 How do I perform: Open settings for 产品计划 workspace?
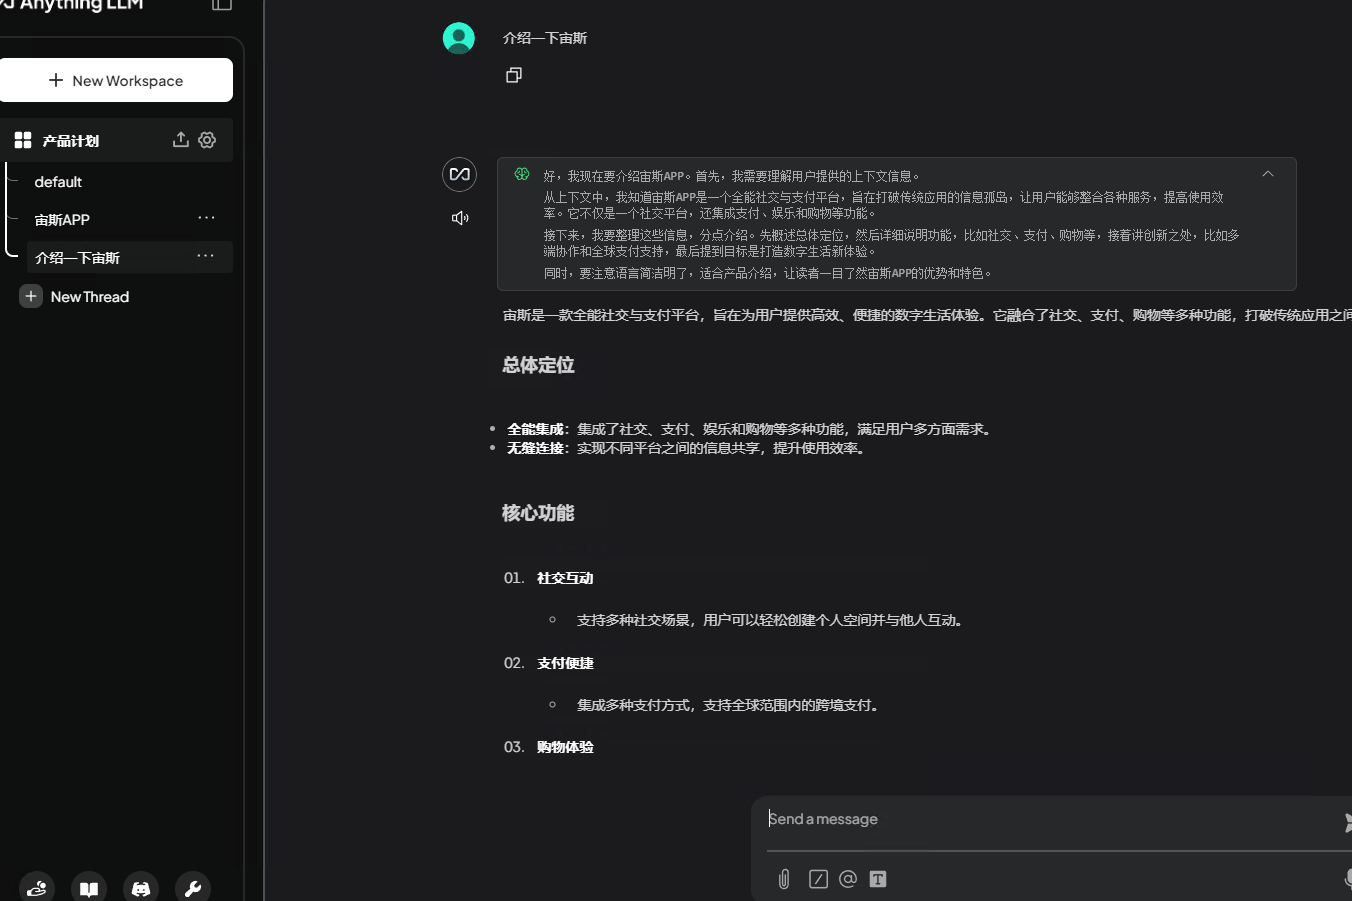click(207, 140)
